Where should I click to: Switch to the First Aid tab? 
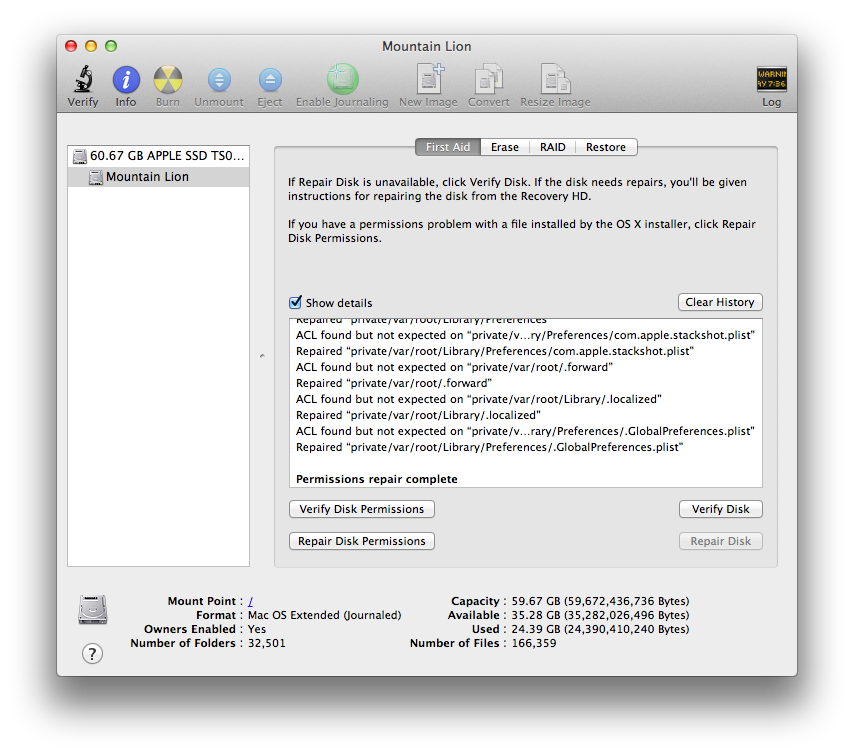click(448, 147)
